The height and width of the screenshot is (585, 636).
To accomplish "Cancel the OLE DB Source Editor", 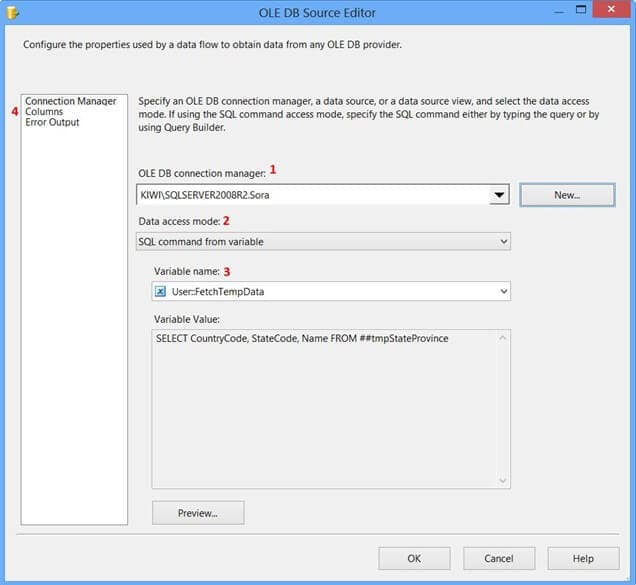I will tap(498, 558).
